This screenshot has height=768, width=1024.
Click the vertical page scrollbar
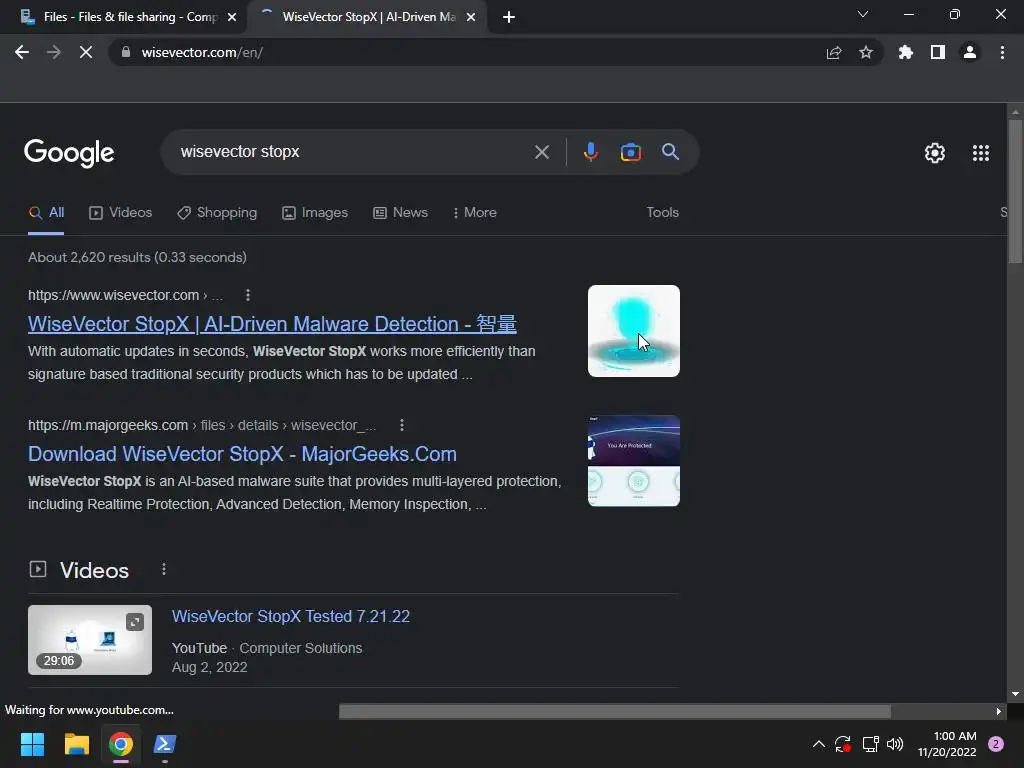coord(1015,192)
